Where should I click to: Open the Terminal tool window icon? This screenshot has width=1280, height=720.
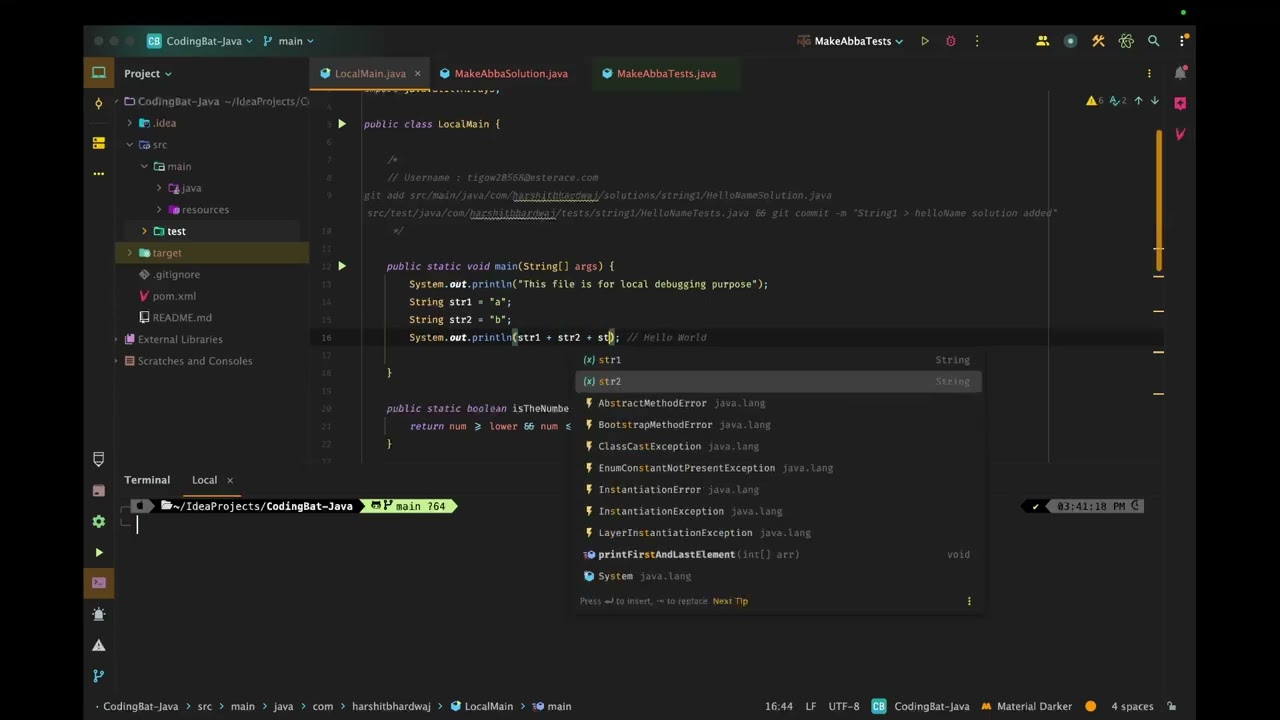coord(98,583)
